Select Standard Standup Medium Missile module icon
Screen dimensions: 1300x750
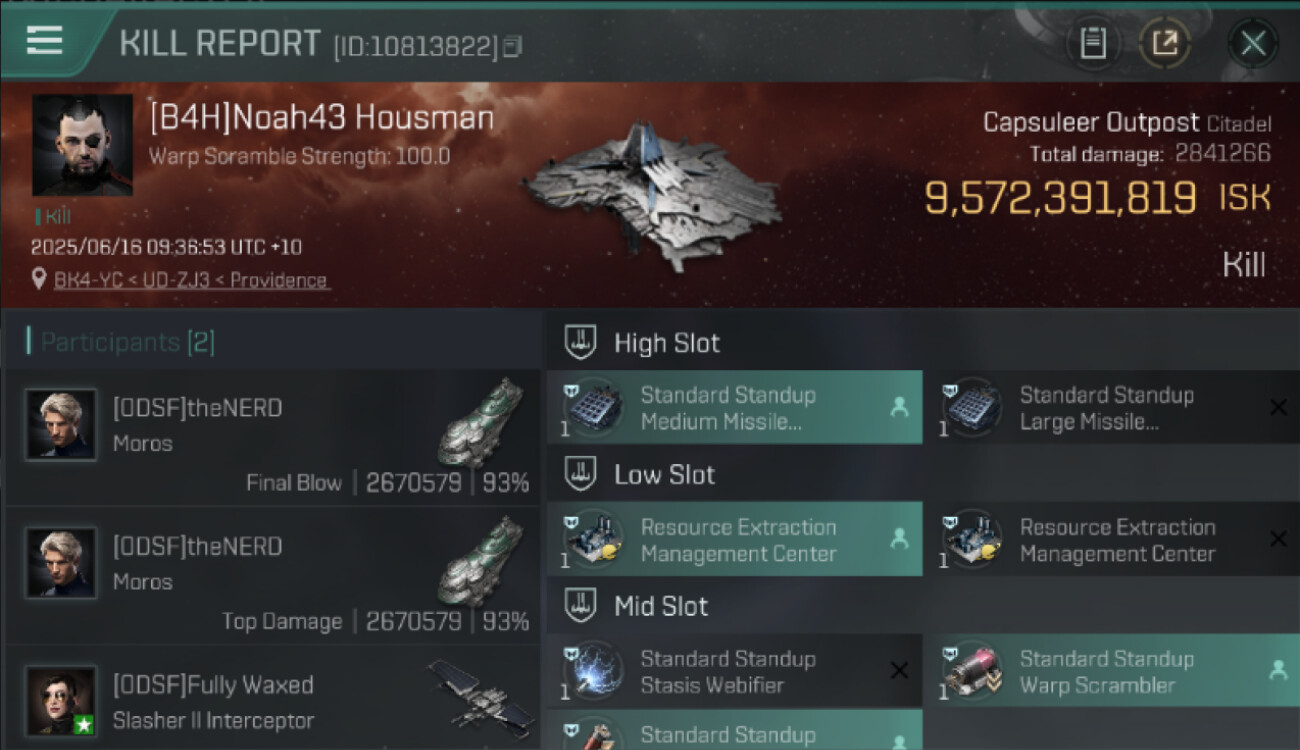[x=593, y=408]
